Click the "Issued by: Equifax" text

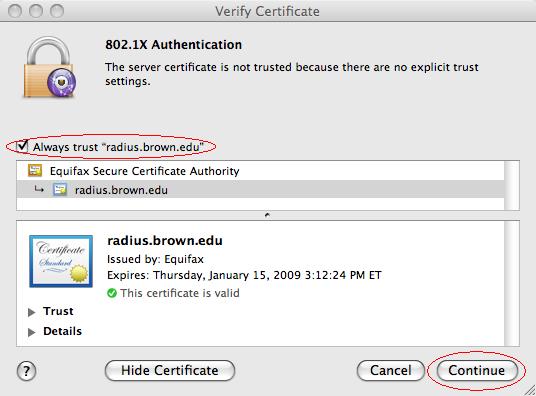click(155, 259)
